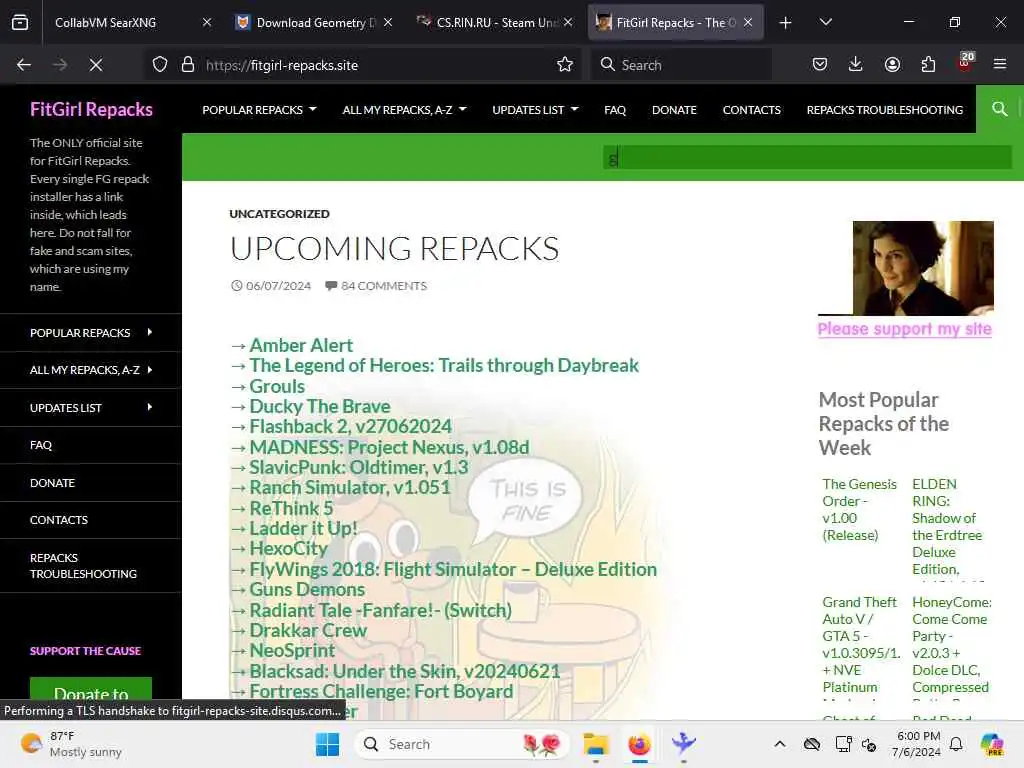Expand All My Repacks A-Z top menu
The width and height of the screenshot is (1024, 768).
click(x=404, y=110)
